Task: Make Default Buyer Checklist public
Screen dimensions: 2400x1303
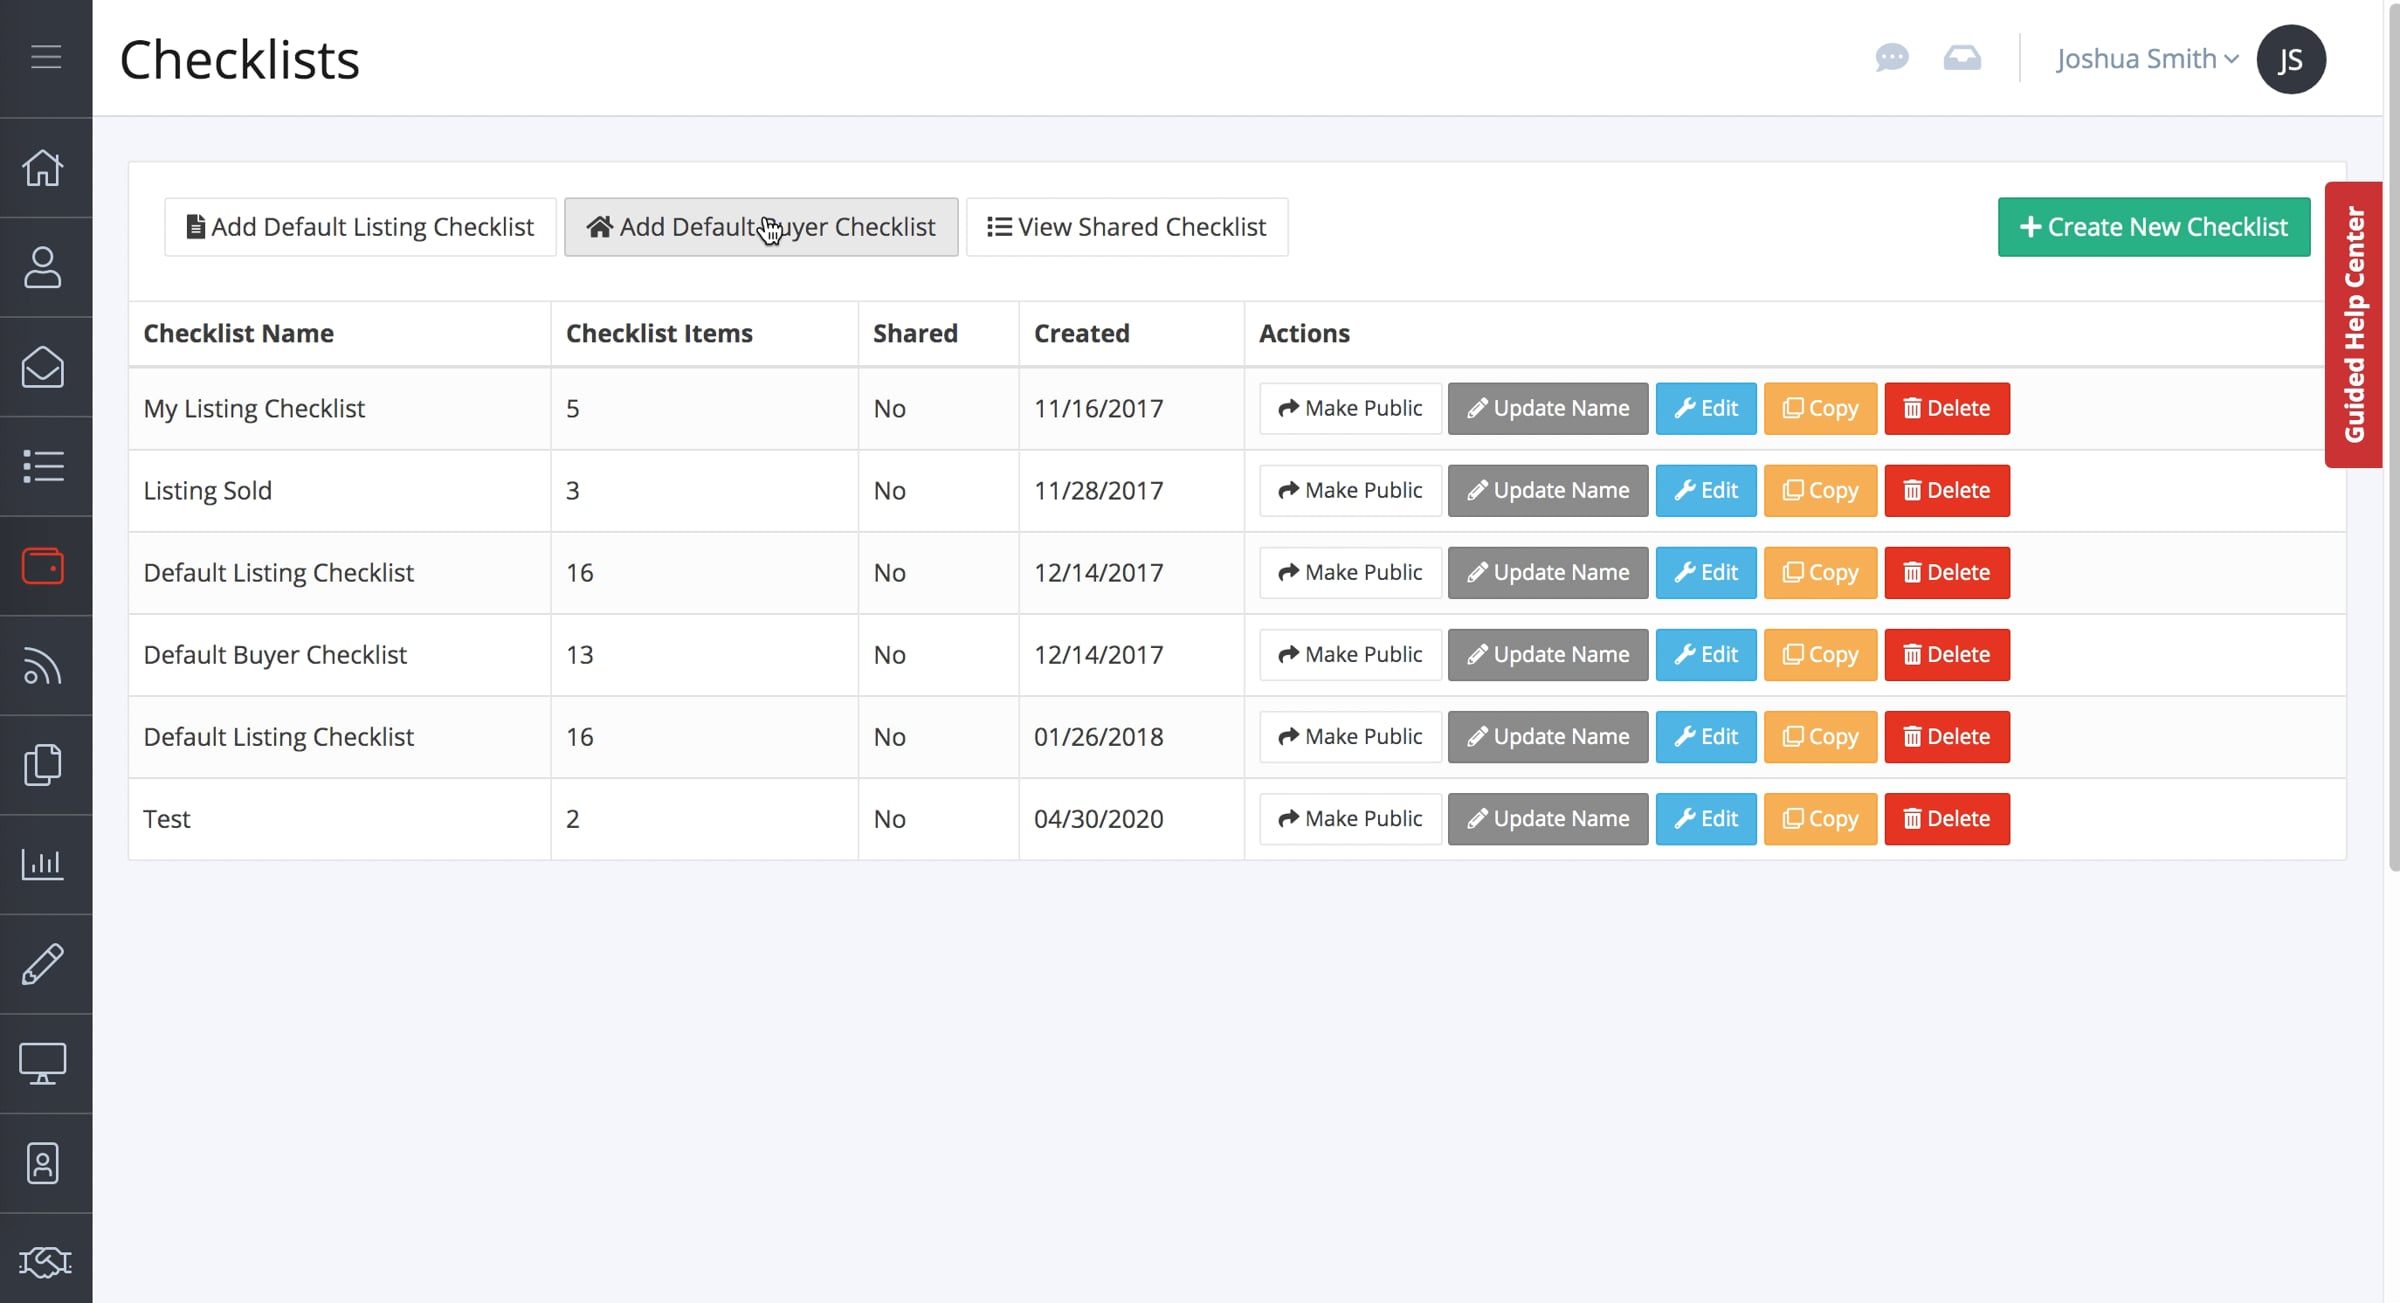Action: point(1350,654)
